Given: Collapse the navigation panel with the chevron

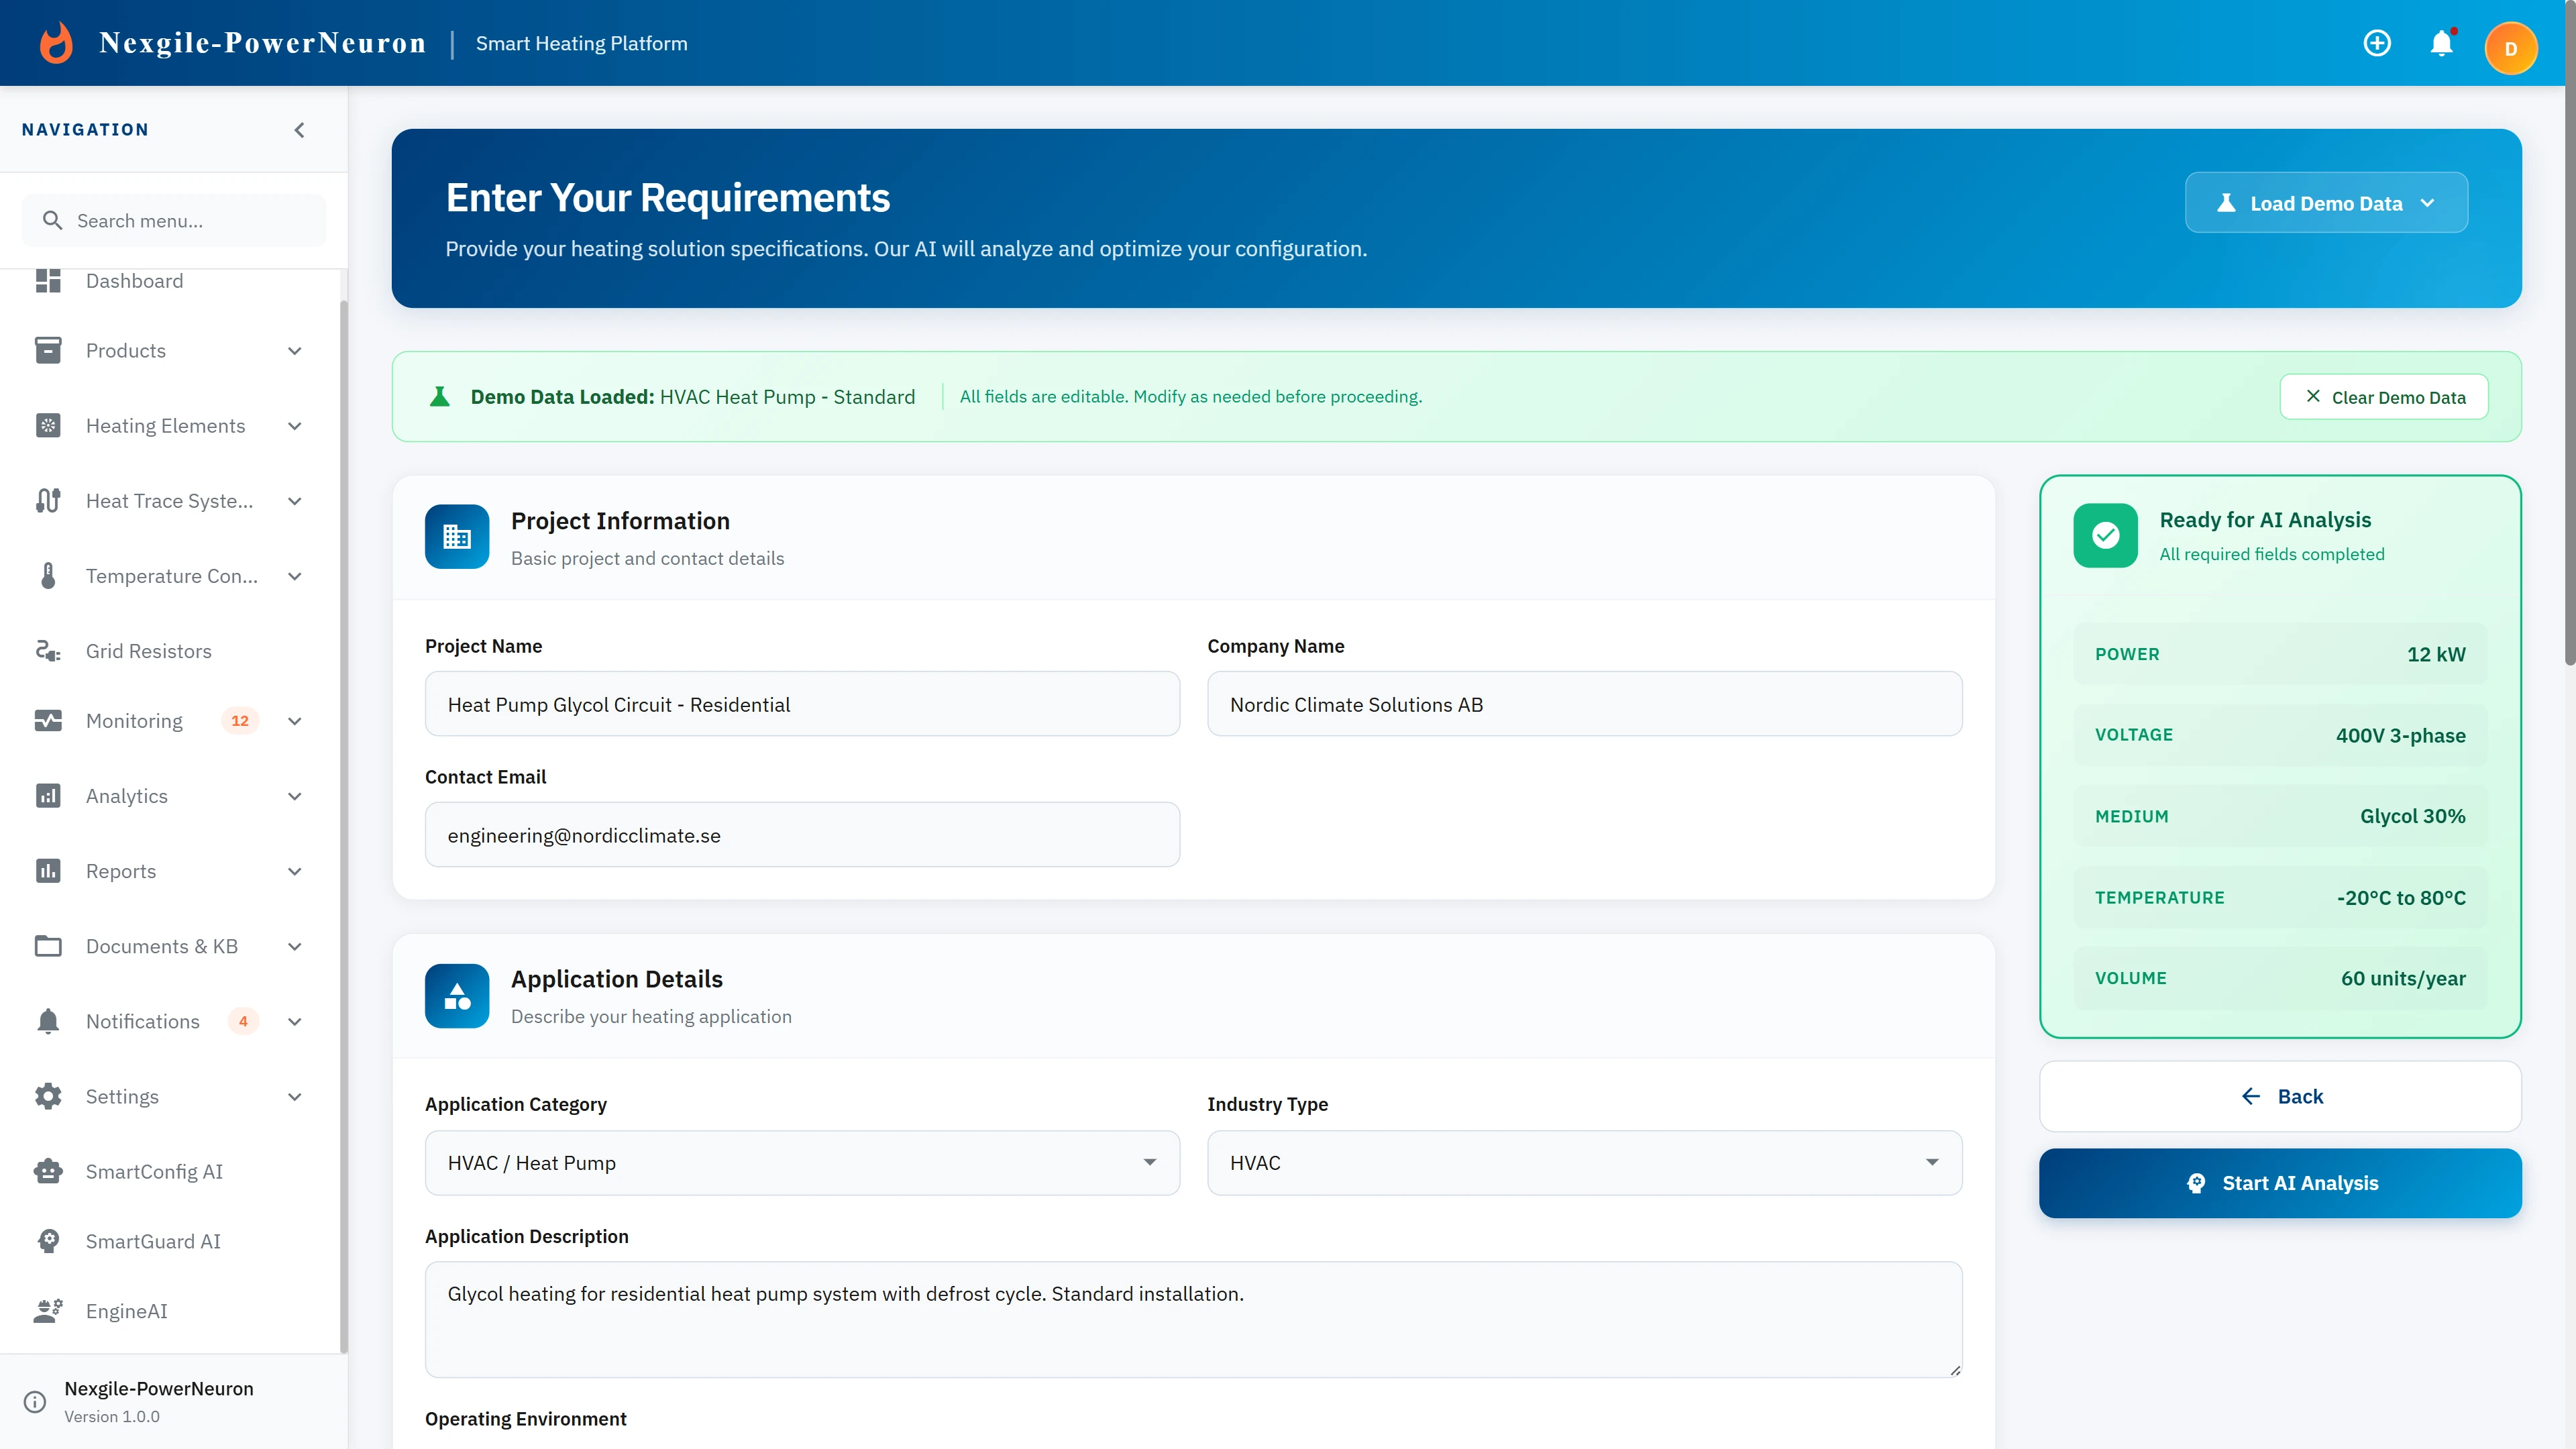Looking at the screenshot, I should click(x=298, y=129).
